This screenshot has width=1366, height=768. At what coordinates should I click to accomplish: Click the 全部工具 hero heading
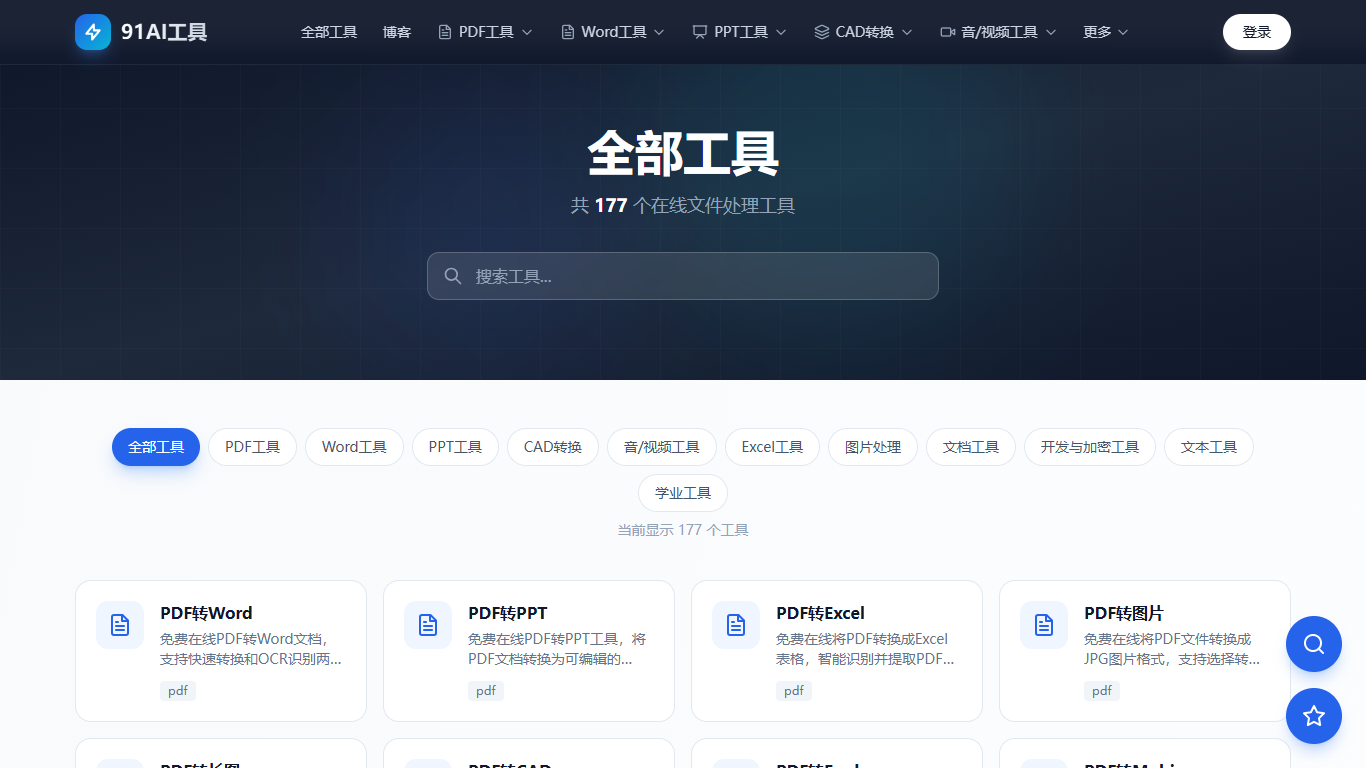pyautogui.click(x=683, y=153)
